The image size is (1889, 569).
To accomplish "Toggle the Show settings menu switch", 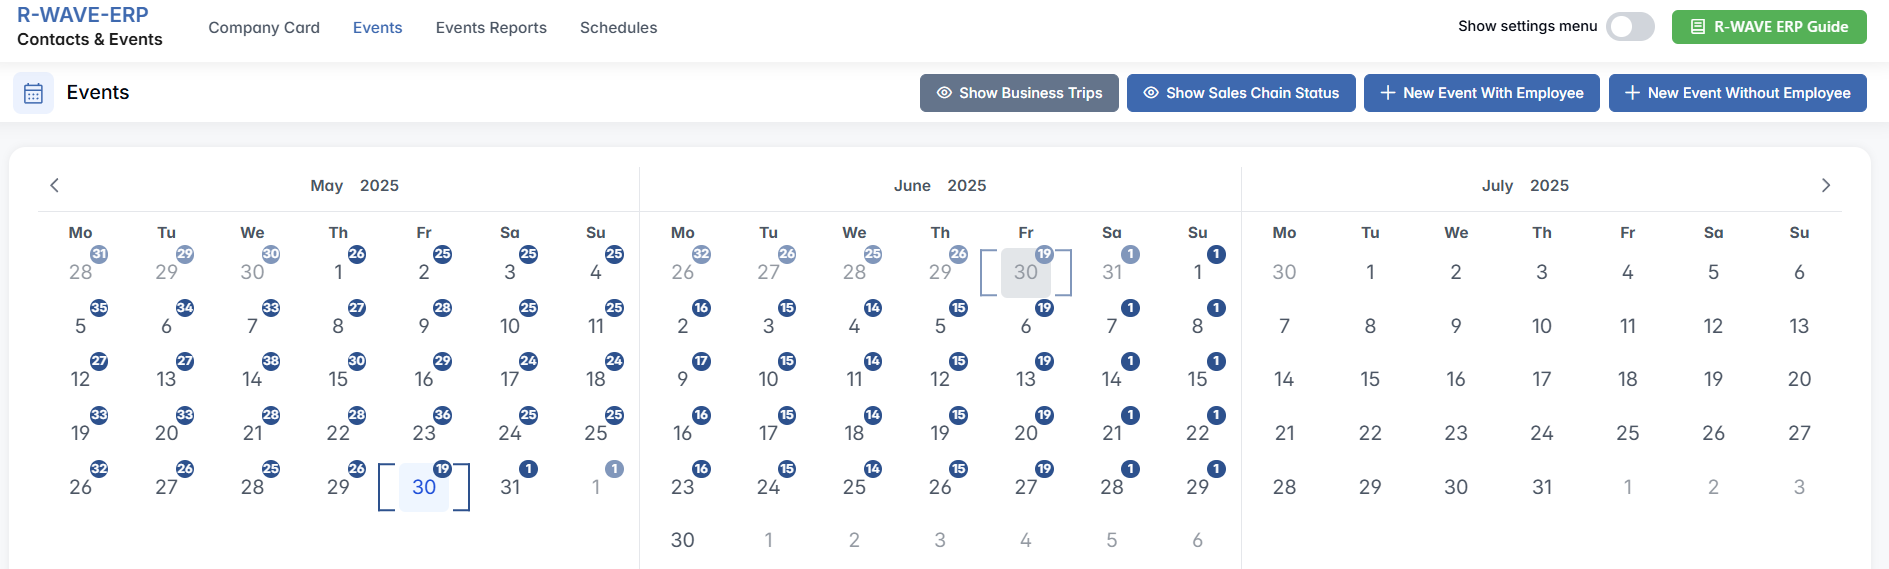I will coord(1630,27).
